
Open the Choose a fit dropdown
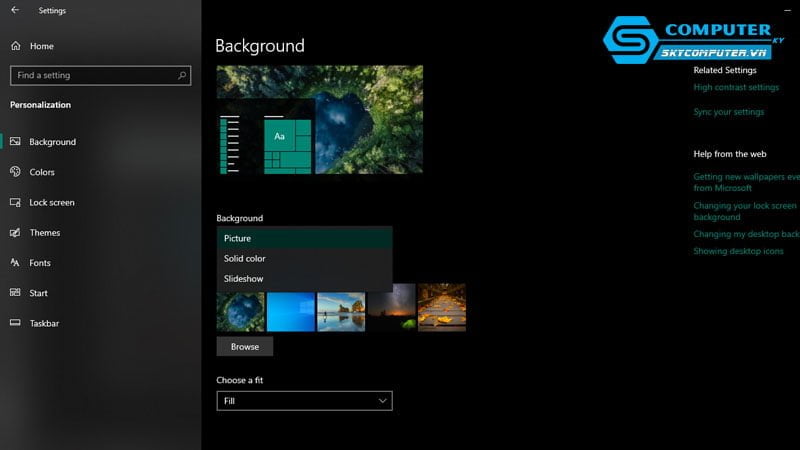click(305, 401)
